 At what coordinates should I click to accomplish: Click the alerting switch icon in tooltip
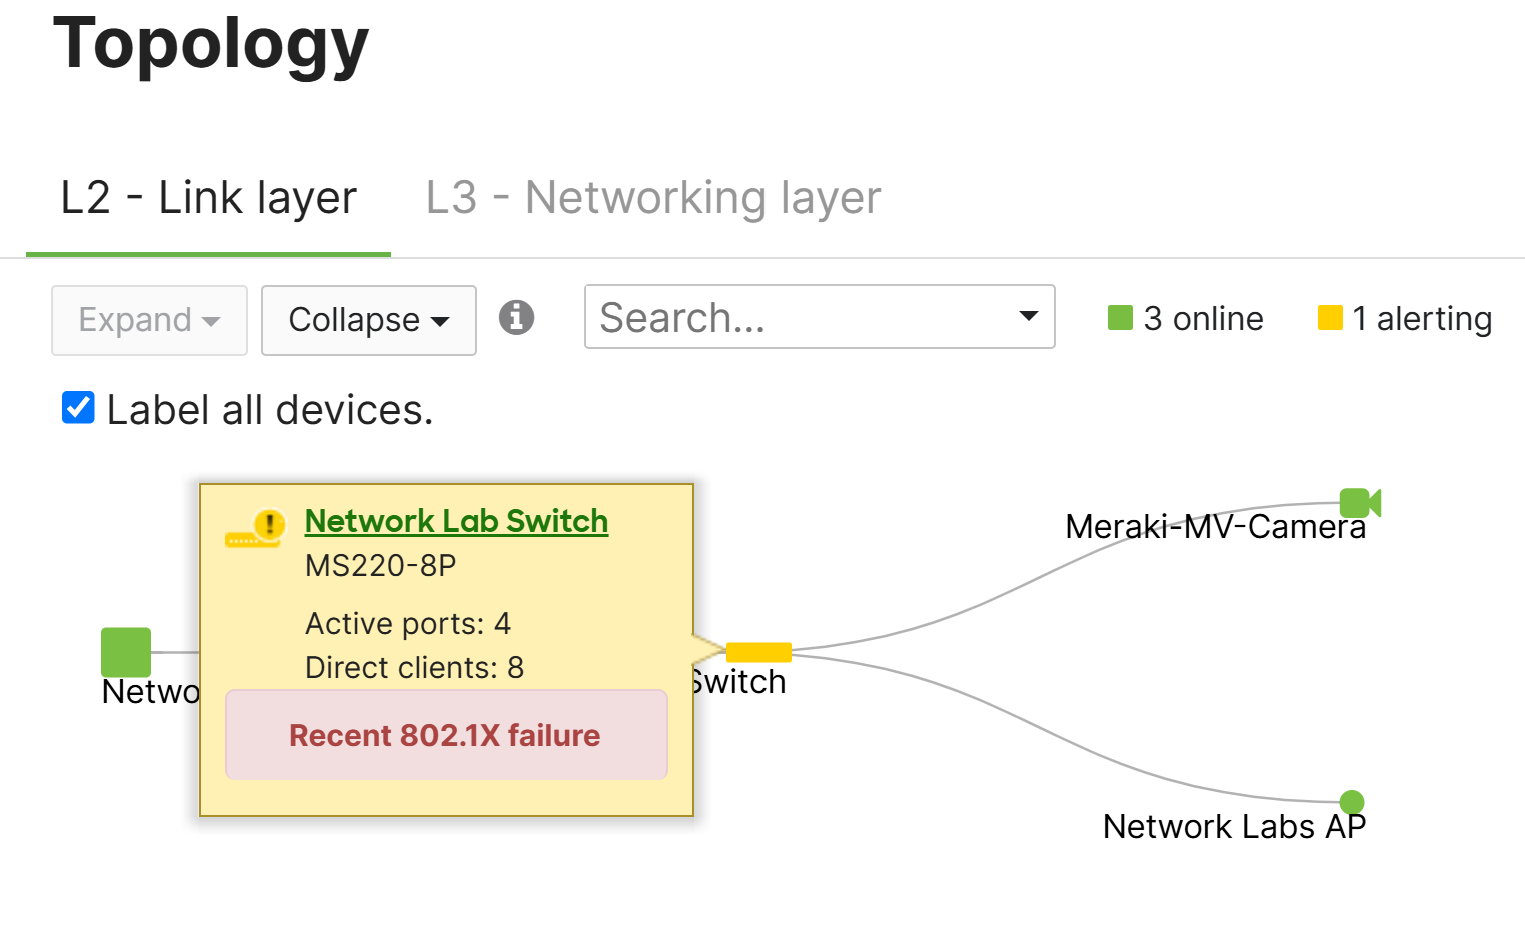pos(255,529)
